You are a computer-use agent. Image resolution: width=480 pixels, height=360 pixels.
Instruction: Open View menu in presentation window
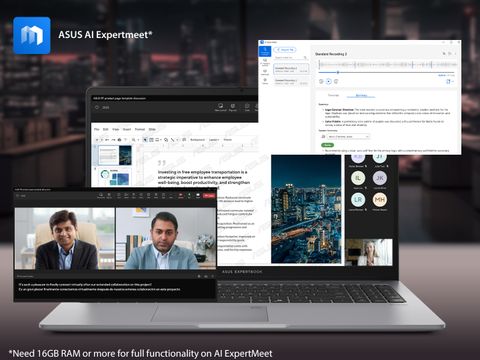click(116, 129)
